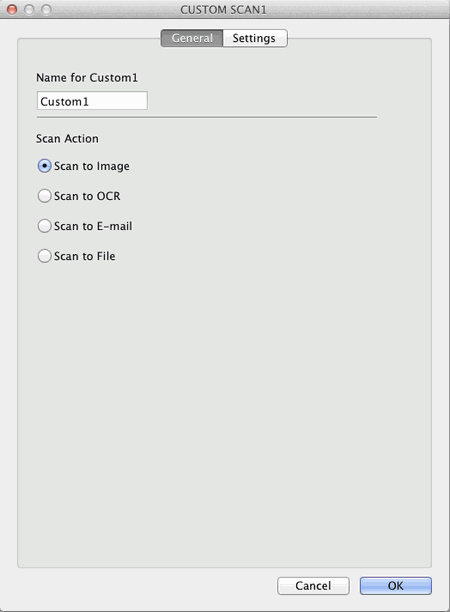Click the CUSTOM SCAN1 window title text
The height and width of the screenshot is (612, 450).
[x=223, y=10]
